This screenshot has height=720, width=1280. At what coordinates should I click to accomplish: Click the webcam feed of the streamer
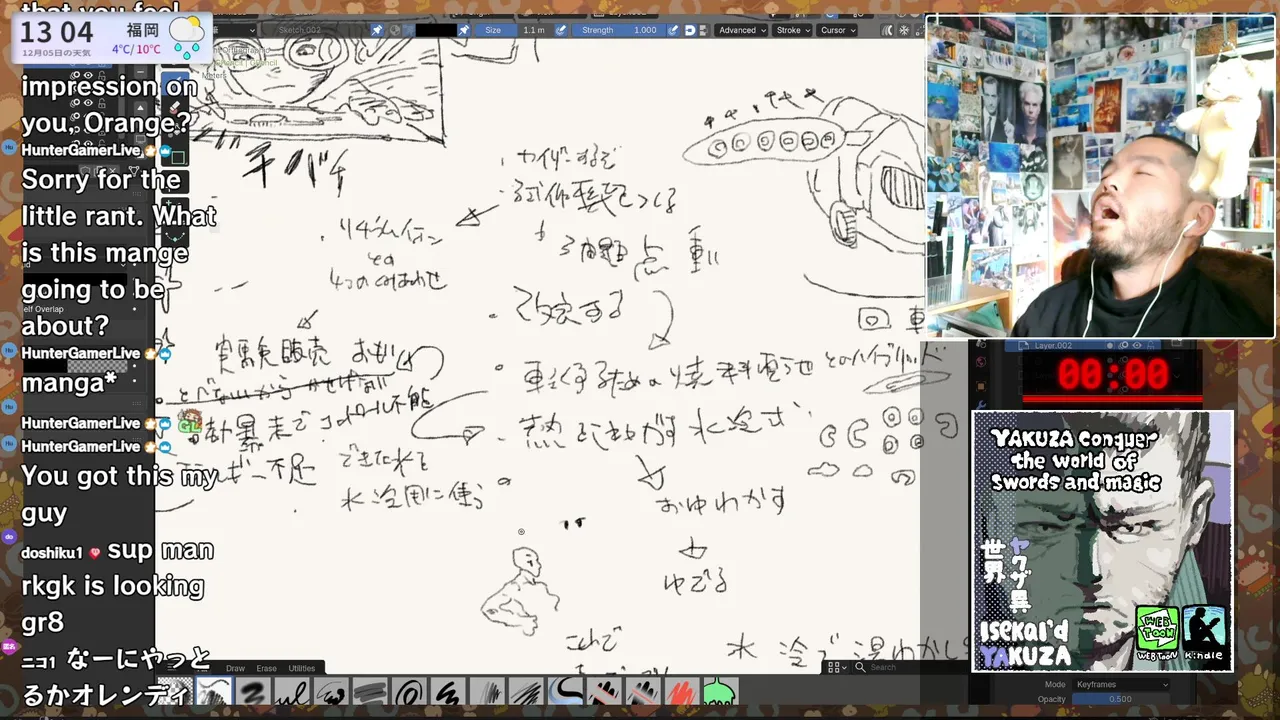1100,177
